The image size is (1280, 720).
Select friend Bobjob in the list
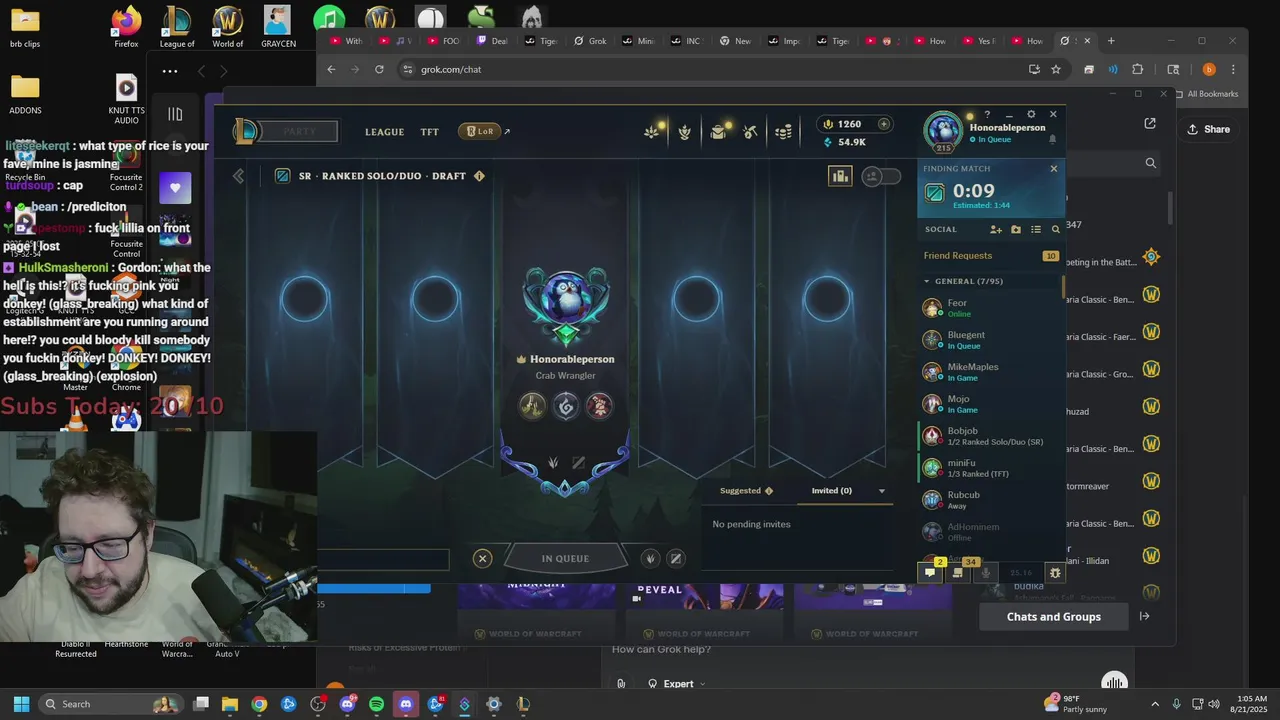click(x=990, y=436)
